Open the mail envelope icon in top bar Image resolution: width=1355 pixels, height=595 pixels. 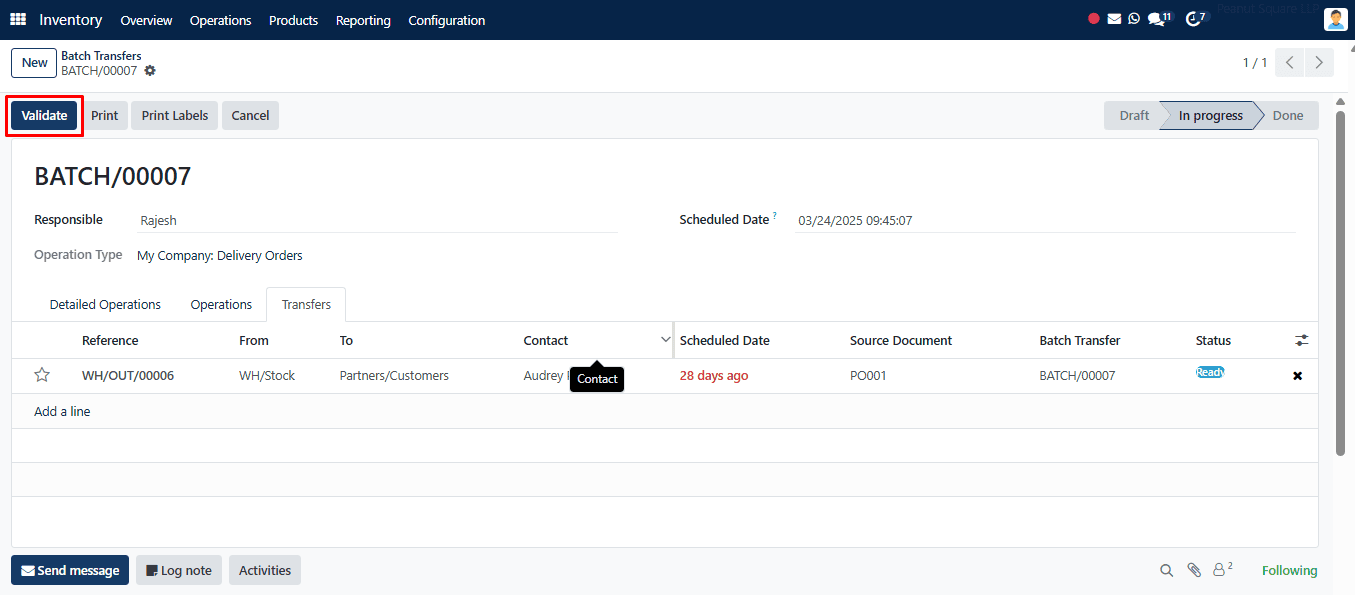[1114, 19]
